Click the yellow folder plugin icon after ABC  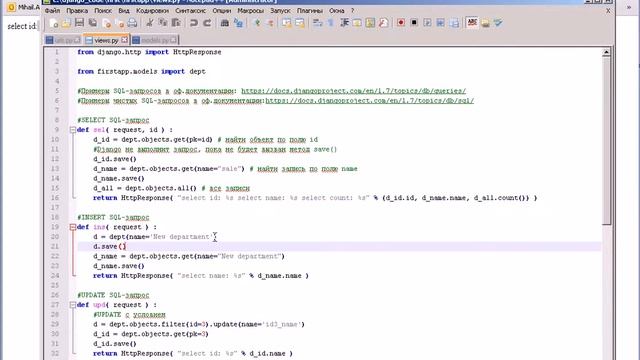pyautogui.click(x=485, y=23)
